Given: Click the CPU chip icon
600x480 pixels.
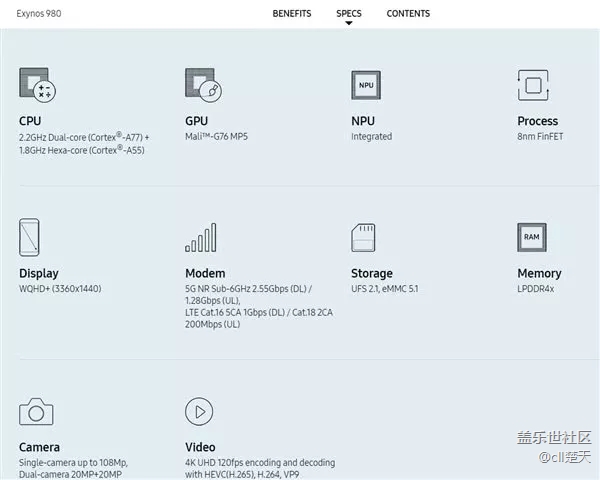Looking at the screenshot, I should [x=36, y=86].
